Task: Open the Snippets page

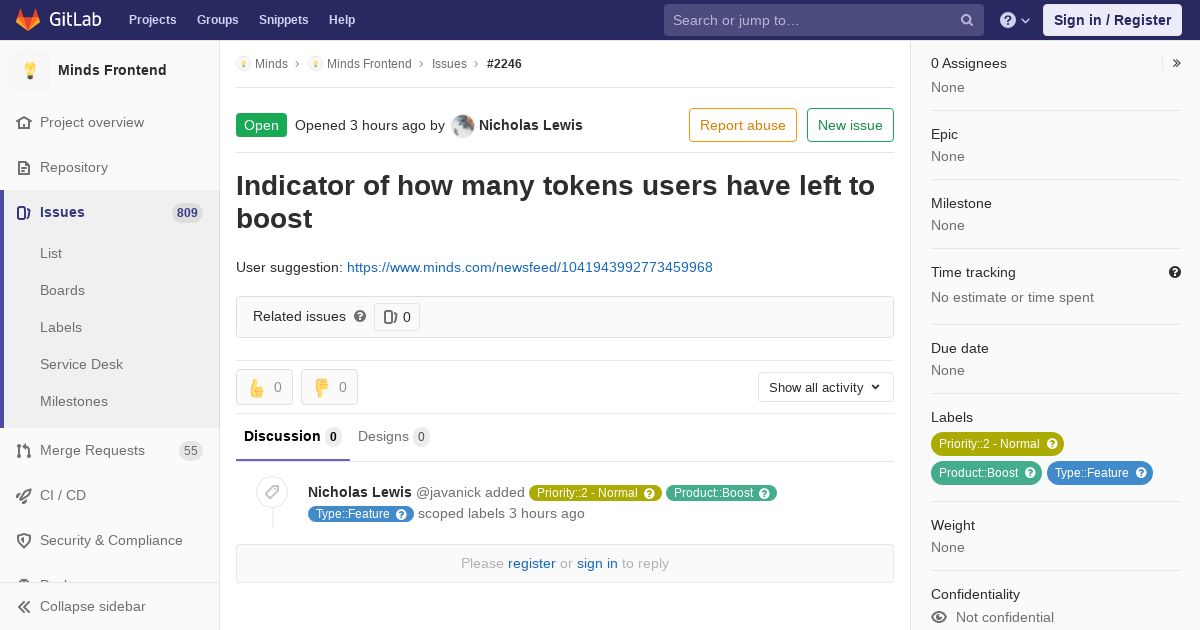Action: click(x=283, y=20)
